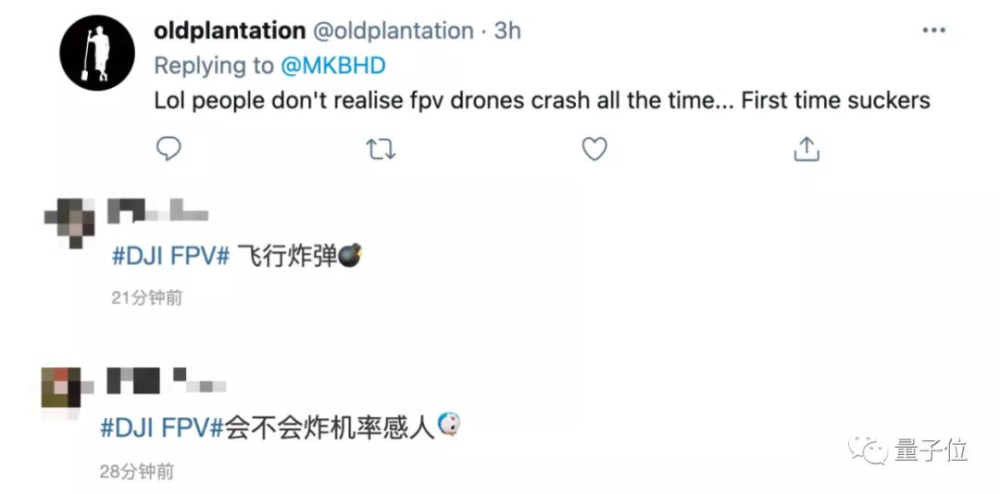Click the retweet arrows icon

pos(380,149)
